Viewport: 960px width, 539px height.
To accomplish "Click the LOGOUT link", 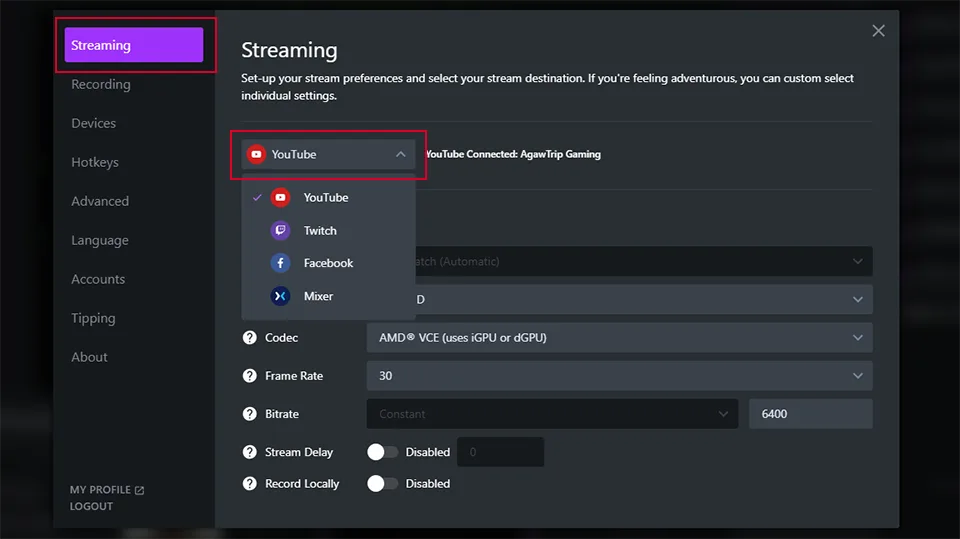I will (91, 507).
